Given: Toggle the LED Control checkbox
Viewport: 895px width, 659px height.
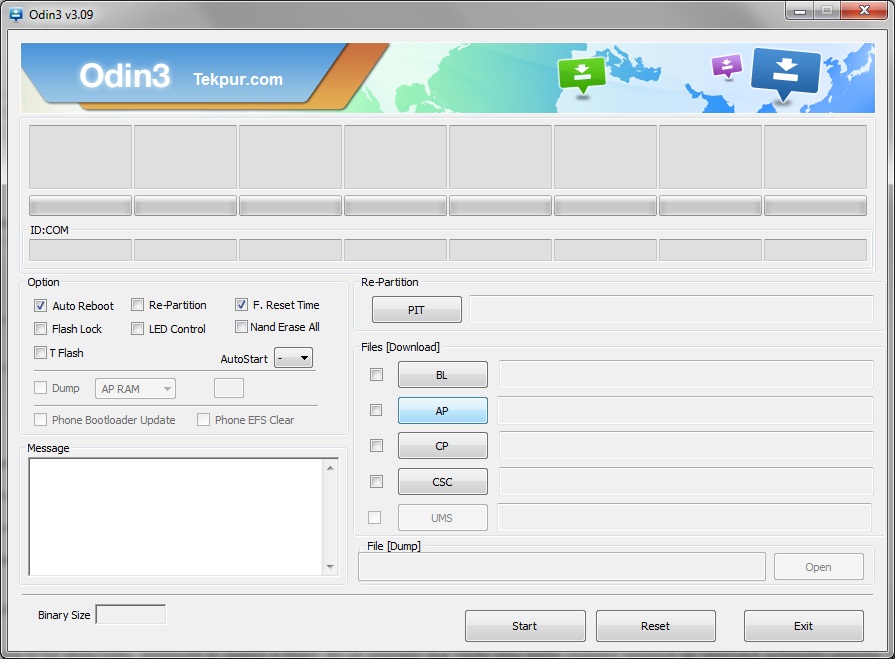Looking at the screenshot, I should [137, 329].
